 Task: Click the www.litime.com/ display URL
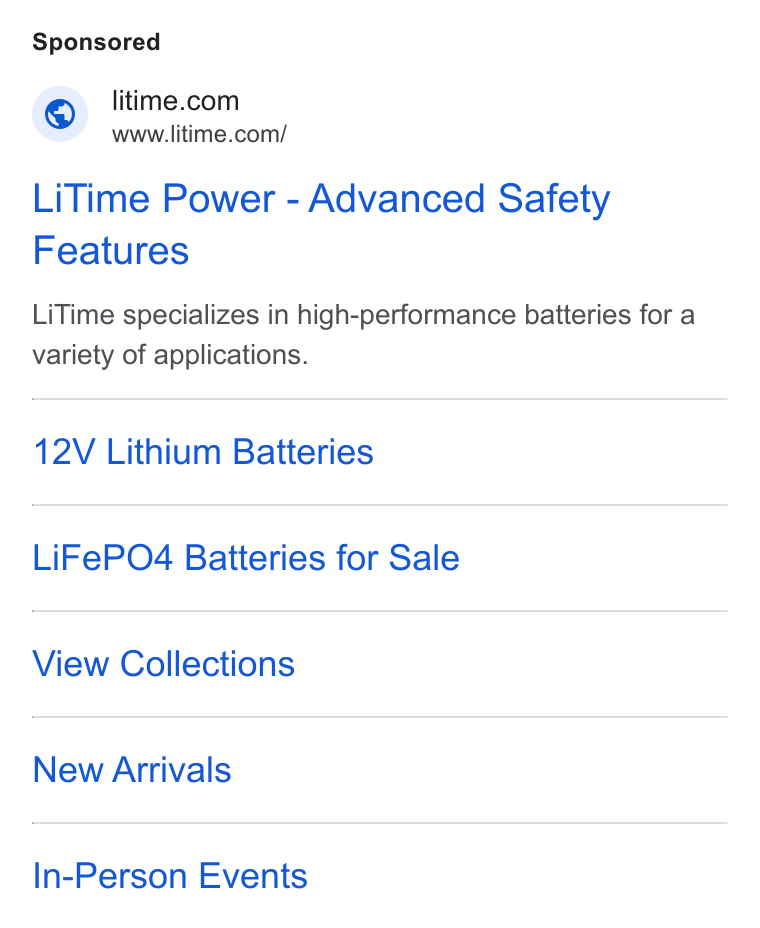(199, 134)
